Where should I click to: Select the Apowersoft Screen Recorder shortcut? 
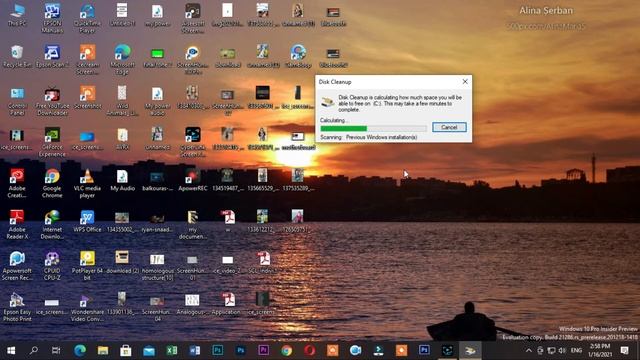point(17,266)
